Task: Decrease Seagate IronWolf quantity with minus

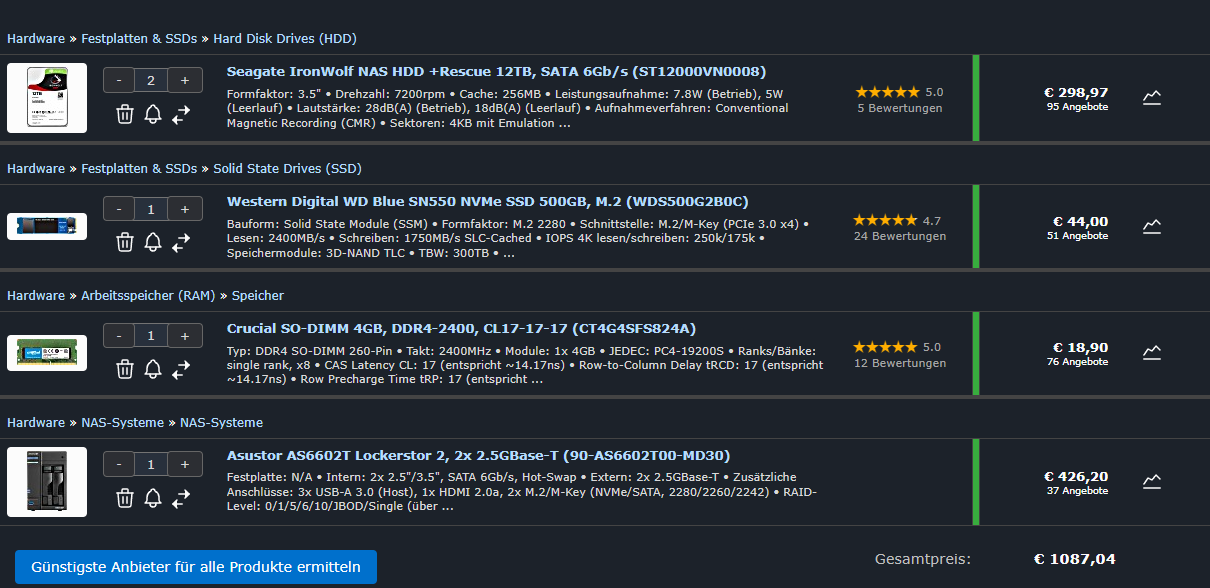Action: pos(119,81)
